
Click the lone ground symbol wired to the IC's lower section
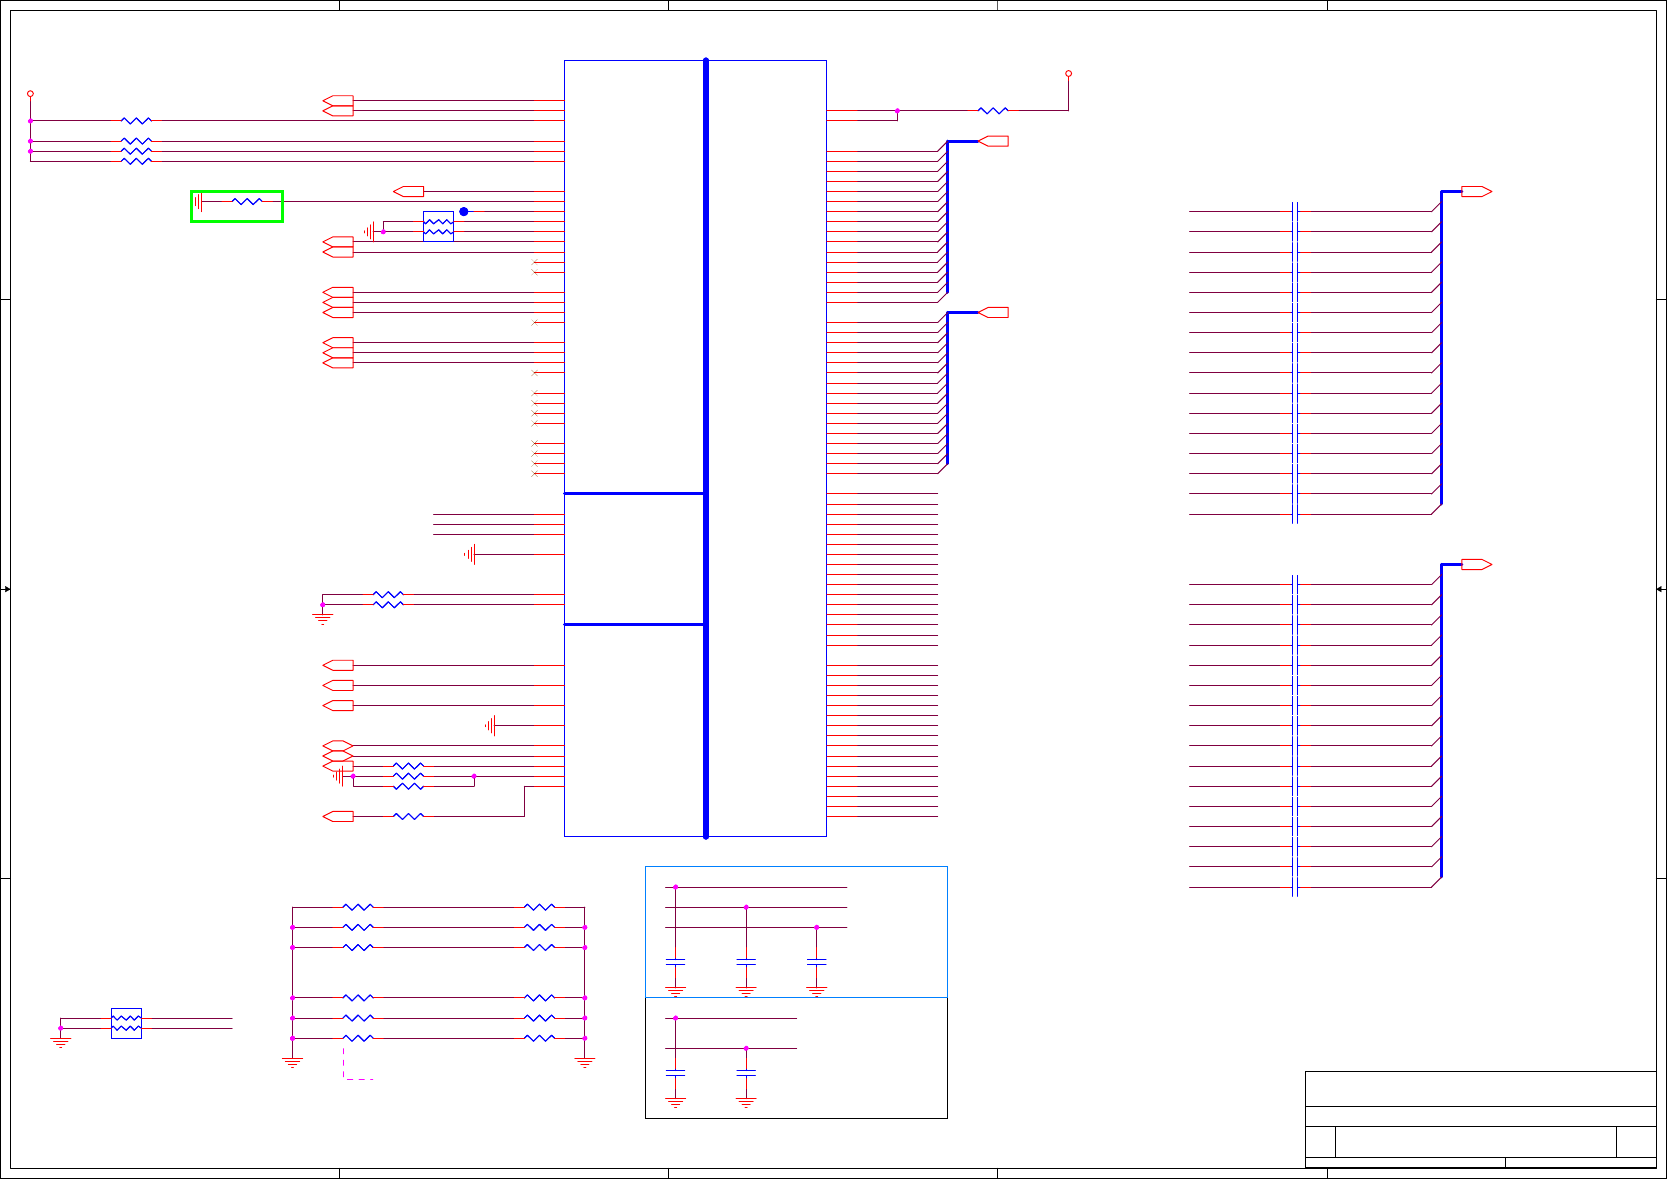point(490,726)
